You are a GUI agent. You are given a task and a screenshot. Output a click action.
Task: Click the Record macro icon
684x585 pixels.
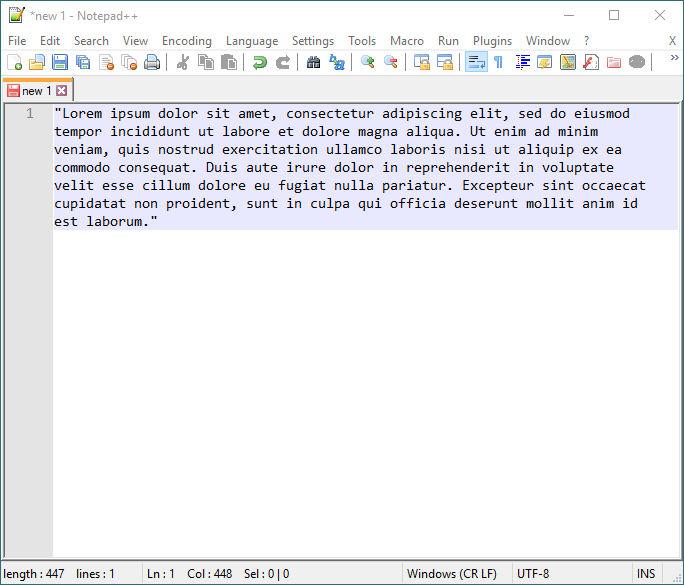[637, 62]
